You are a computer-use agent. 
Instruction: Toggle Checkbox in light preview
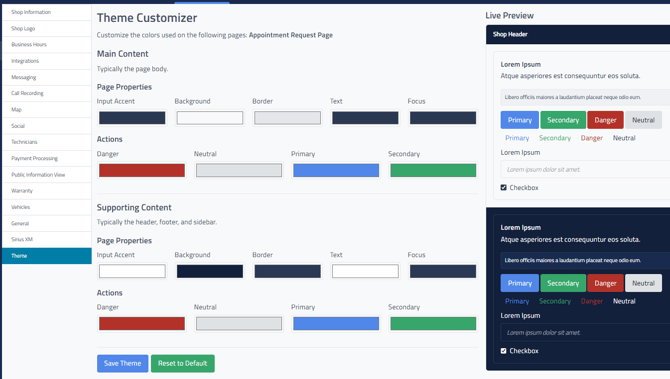coord(503,188)
